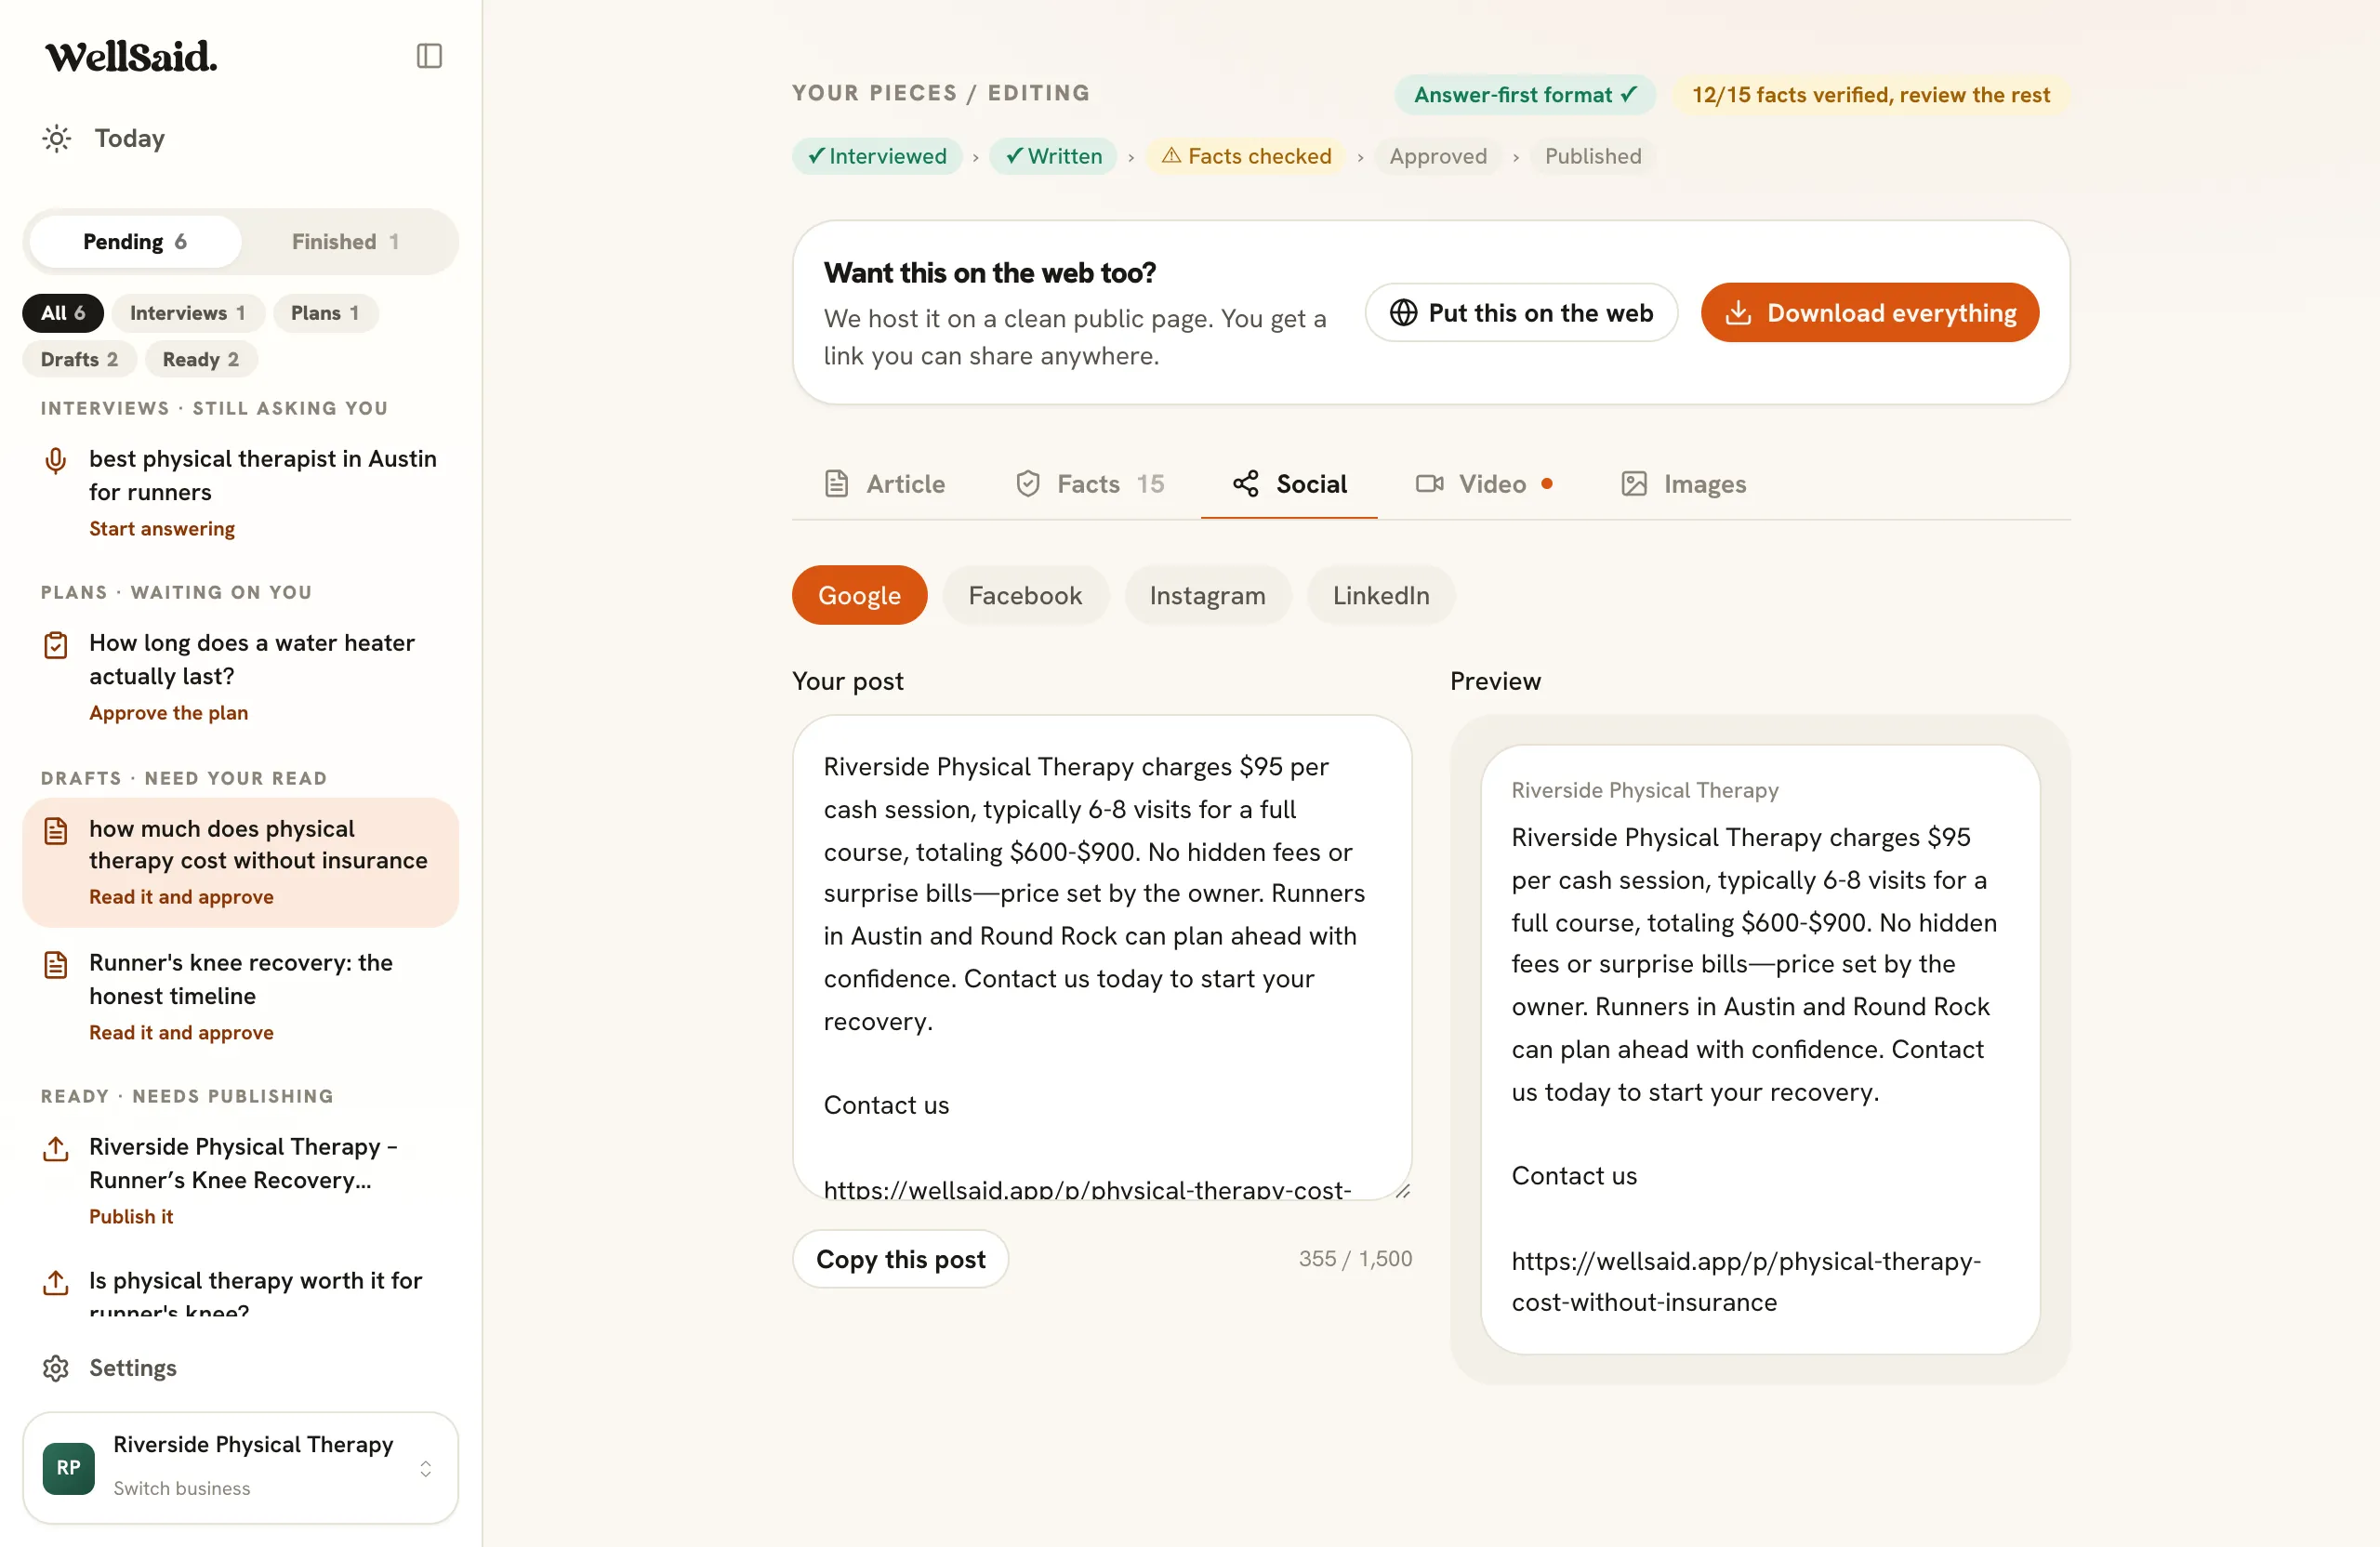Image resolution: width=2380 pixels, height=1547 pixels.
Task: Click Start answering link
Action: pyautogui.click(x=162, y=528)
